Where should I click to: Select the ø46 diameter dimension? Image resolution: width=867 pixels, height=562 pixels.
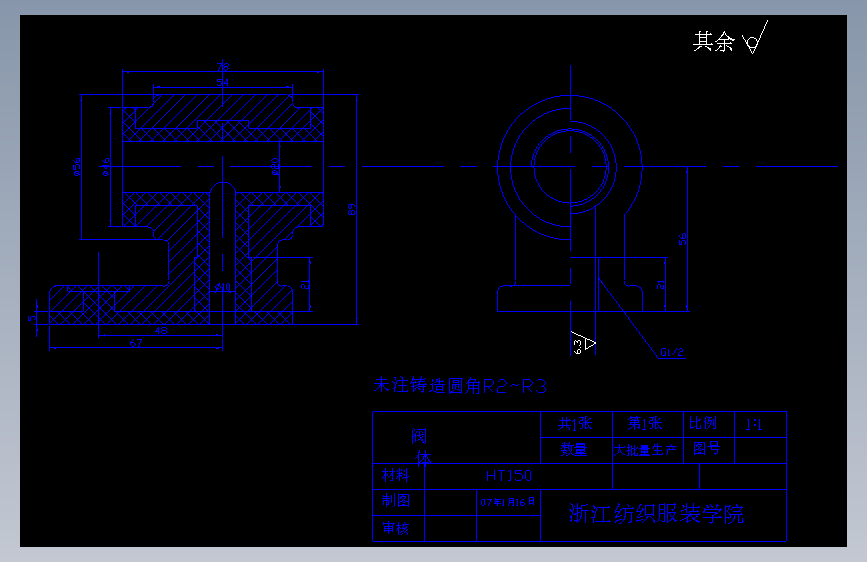point(106,167)
